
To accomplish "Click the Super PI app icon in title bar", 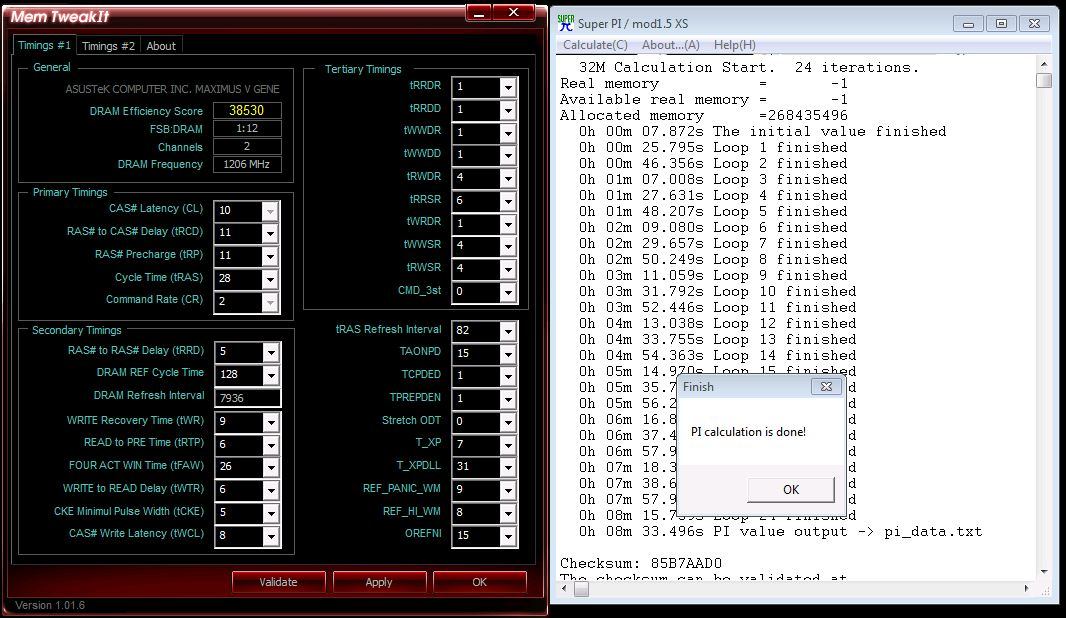I will [x=566, y=23].
